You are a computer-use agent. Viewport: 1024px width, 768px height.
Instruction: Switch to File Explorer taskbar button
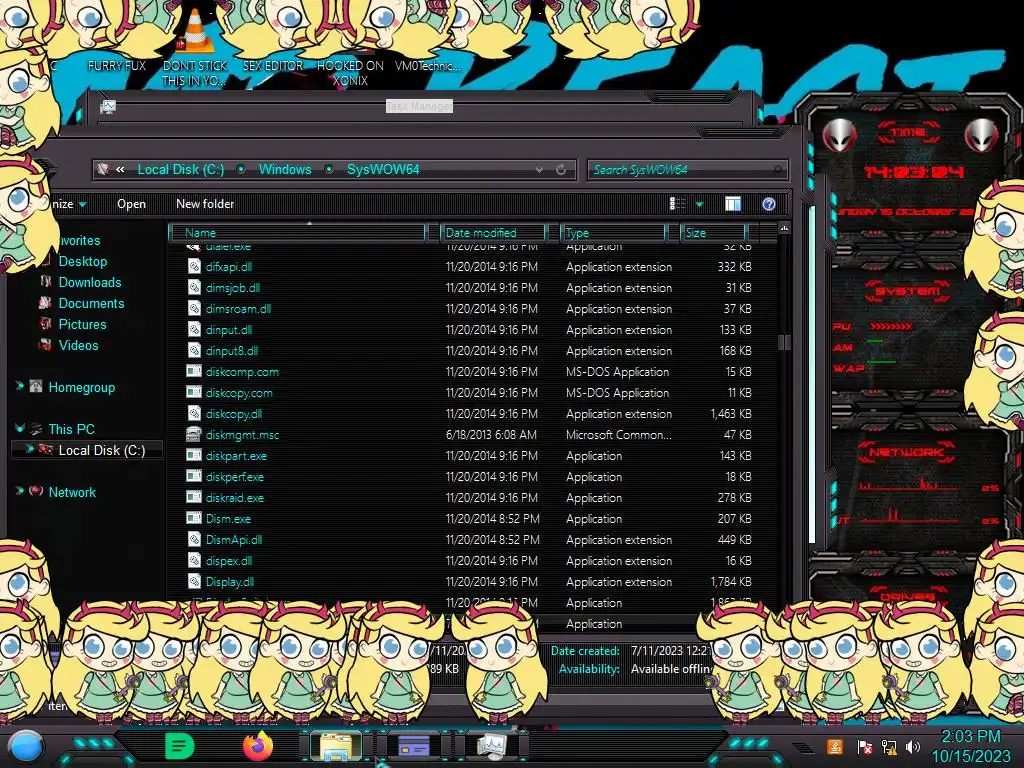tap(336, 746)
